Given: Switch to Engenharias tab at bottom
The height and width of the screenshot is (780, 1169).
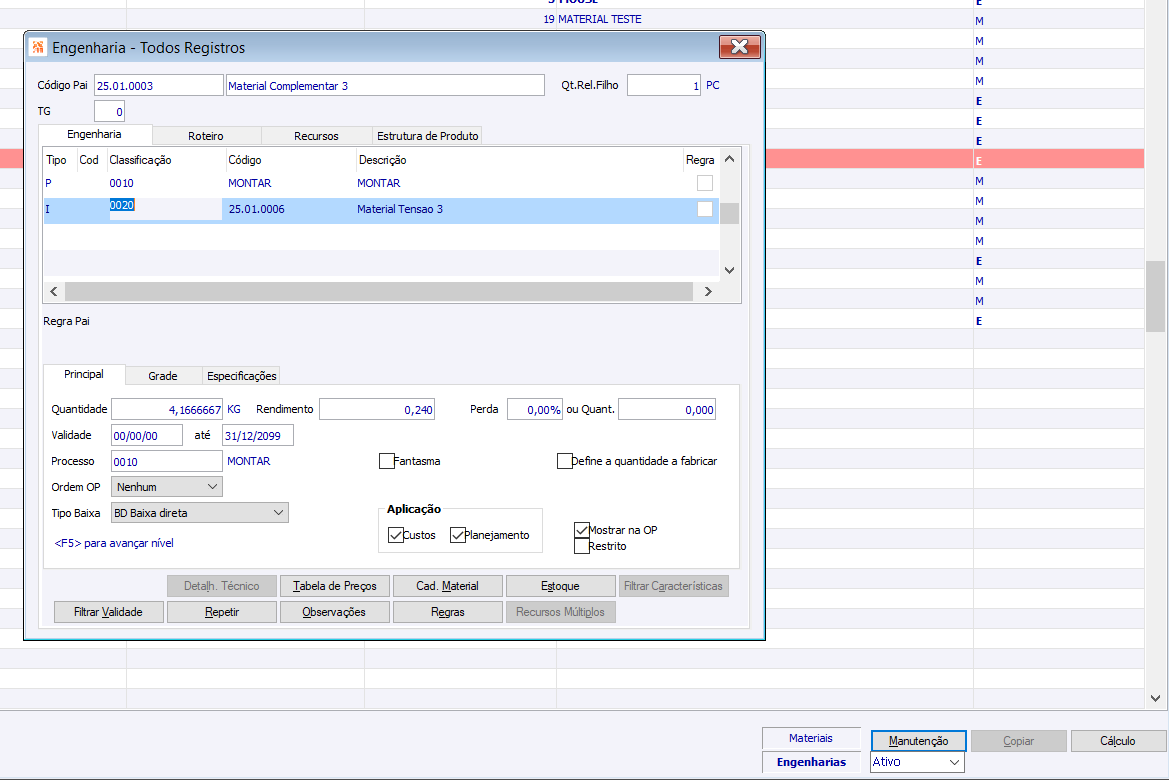Looking at the screenshot, I should 811,762.
